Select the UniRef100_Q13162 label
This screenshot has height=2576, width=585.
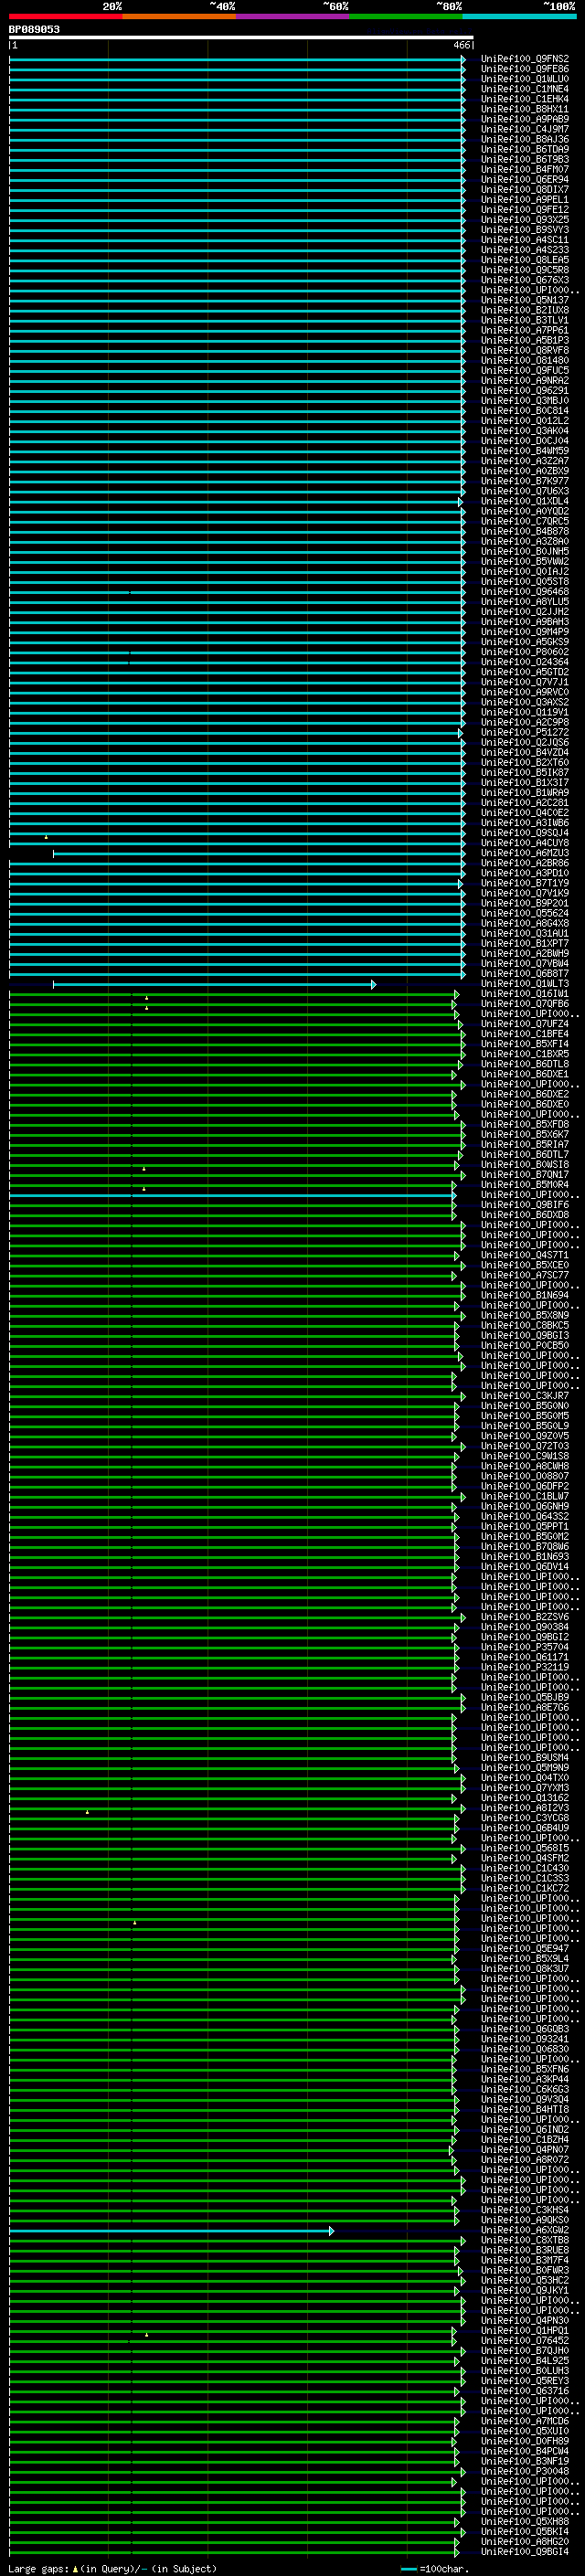(x=524, y=1798)
